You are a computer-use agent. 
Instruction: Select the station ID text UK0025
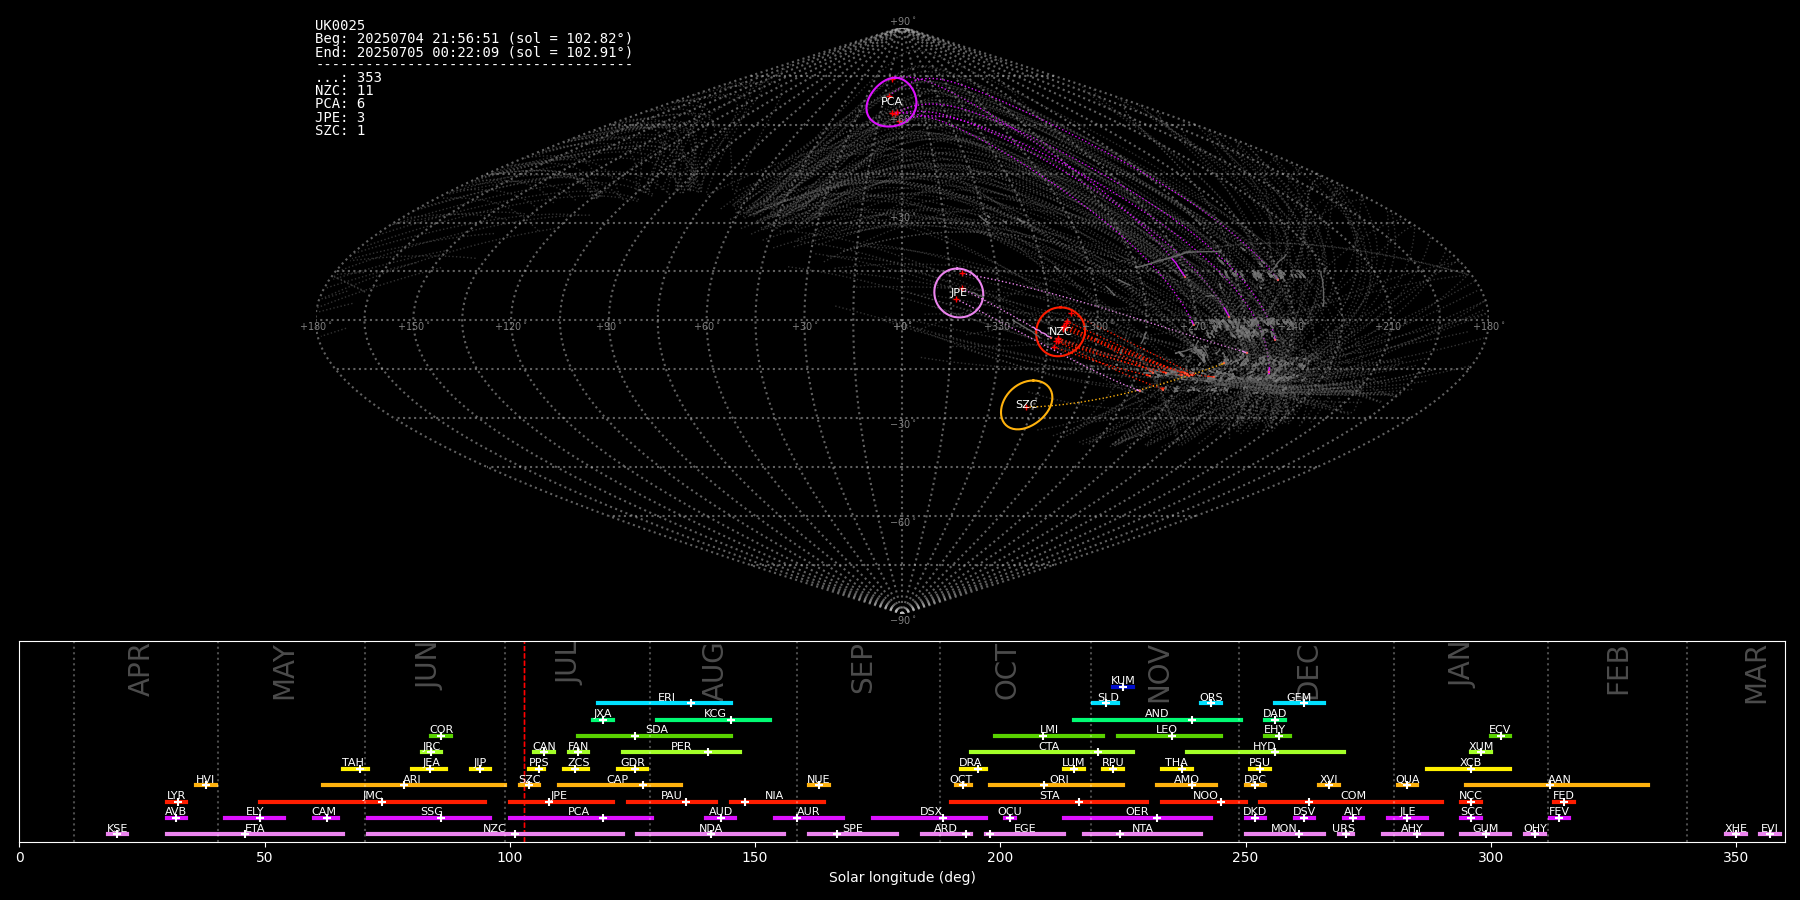(340, 26)
